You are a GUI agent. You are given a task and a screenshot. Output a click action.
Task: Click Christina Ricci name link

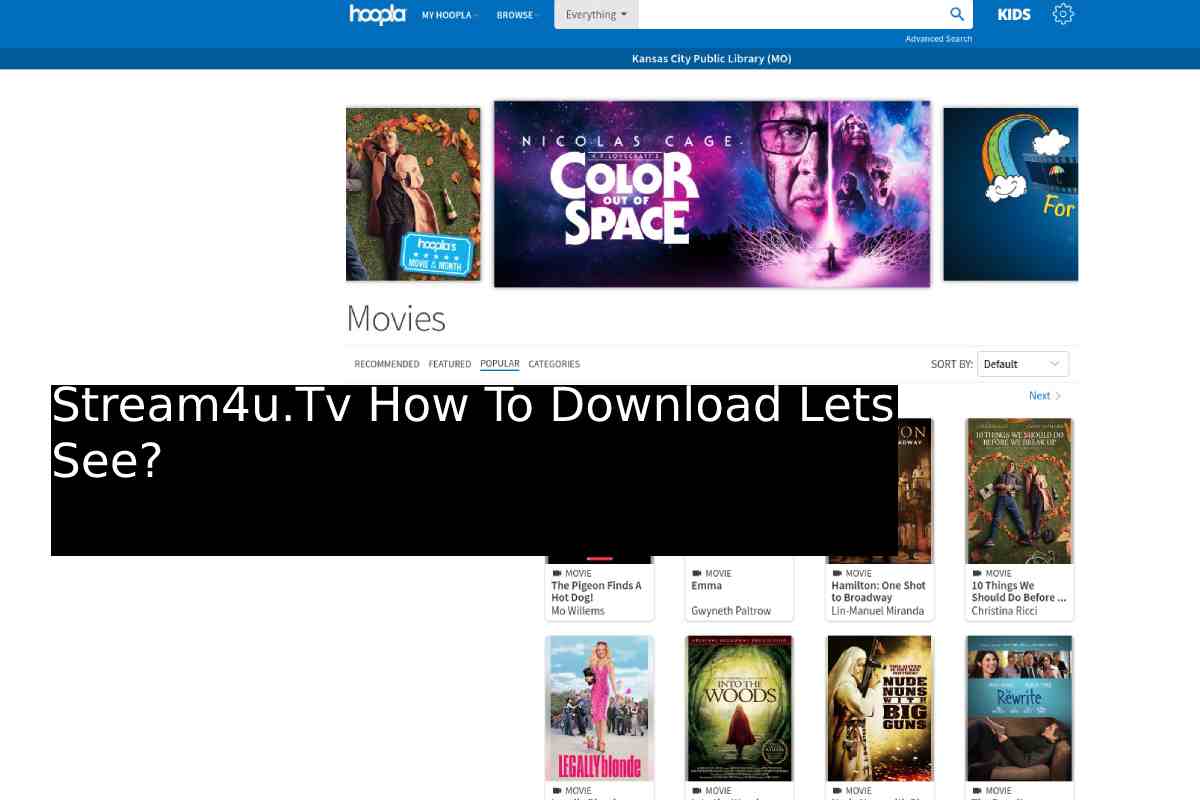coord(1004,611)
